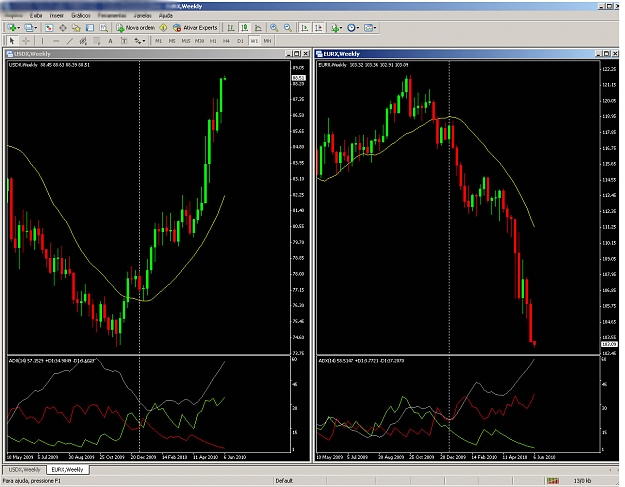Open the Periods clock dropdown
The width and height of the screenshot is (625, 487).
353,27
